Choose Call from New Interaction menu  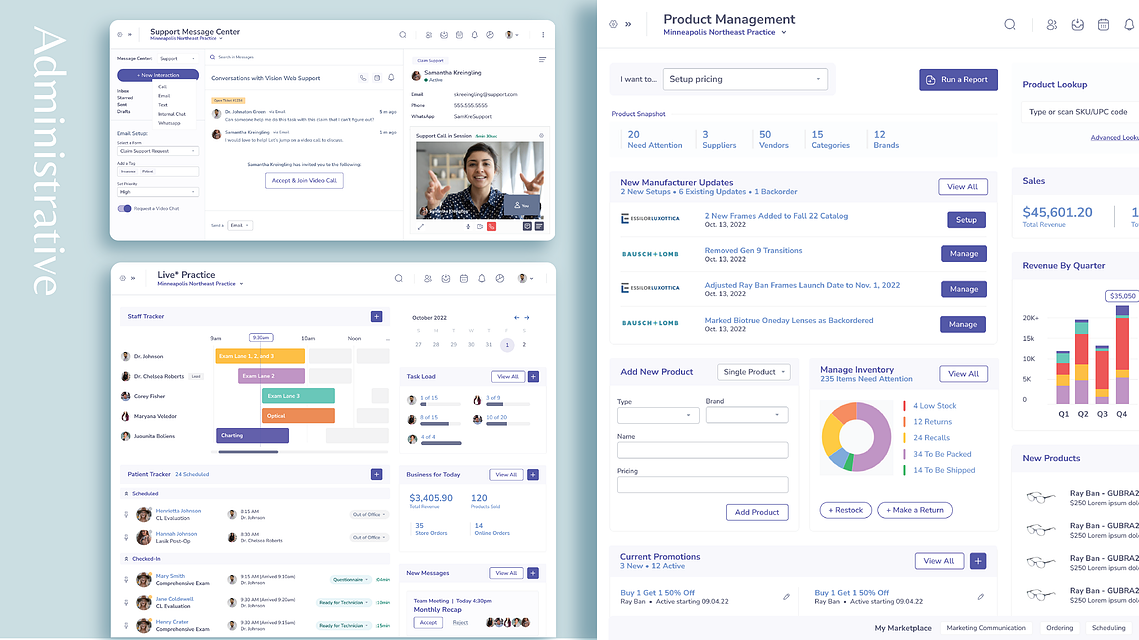click(x=162, y=86)
